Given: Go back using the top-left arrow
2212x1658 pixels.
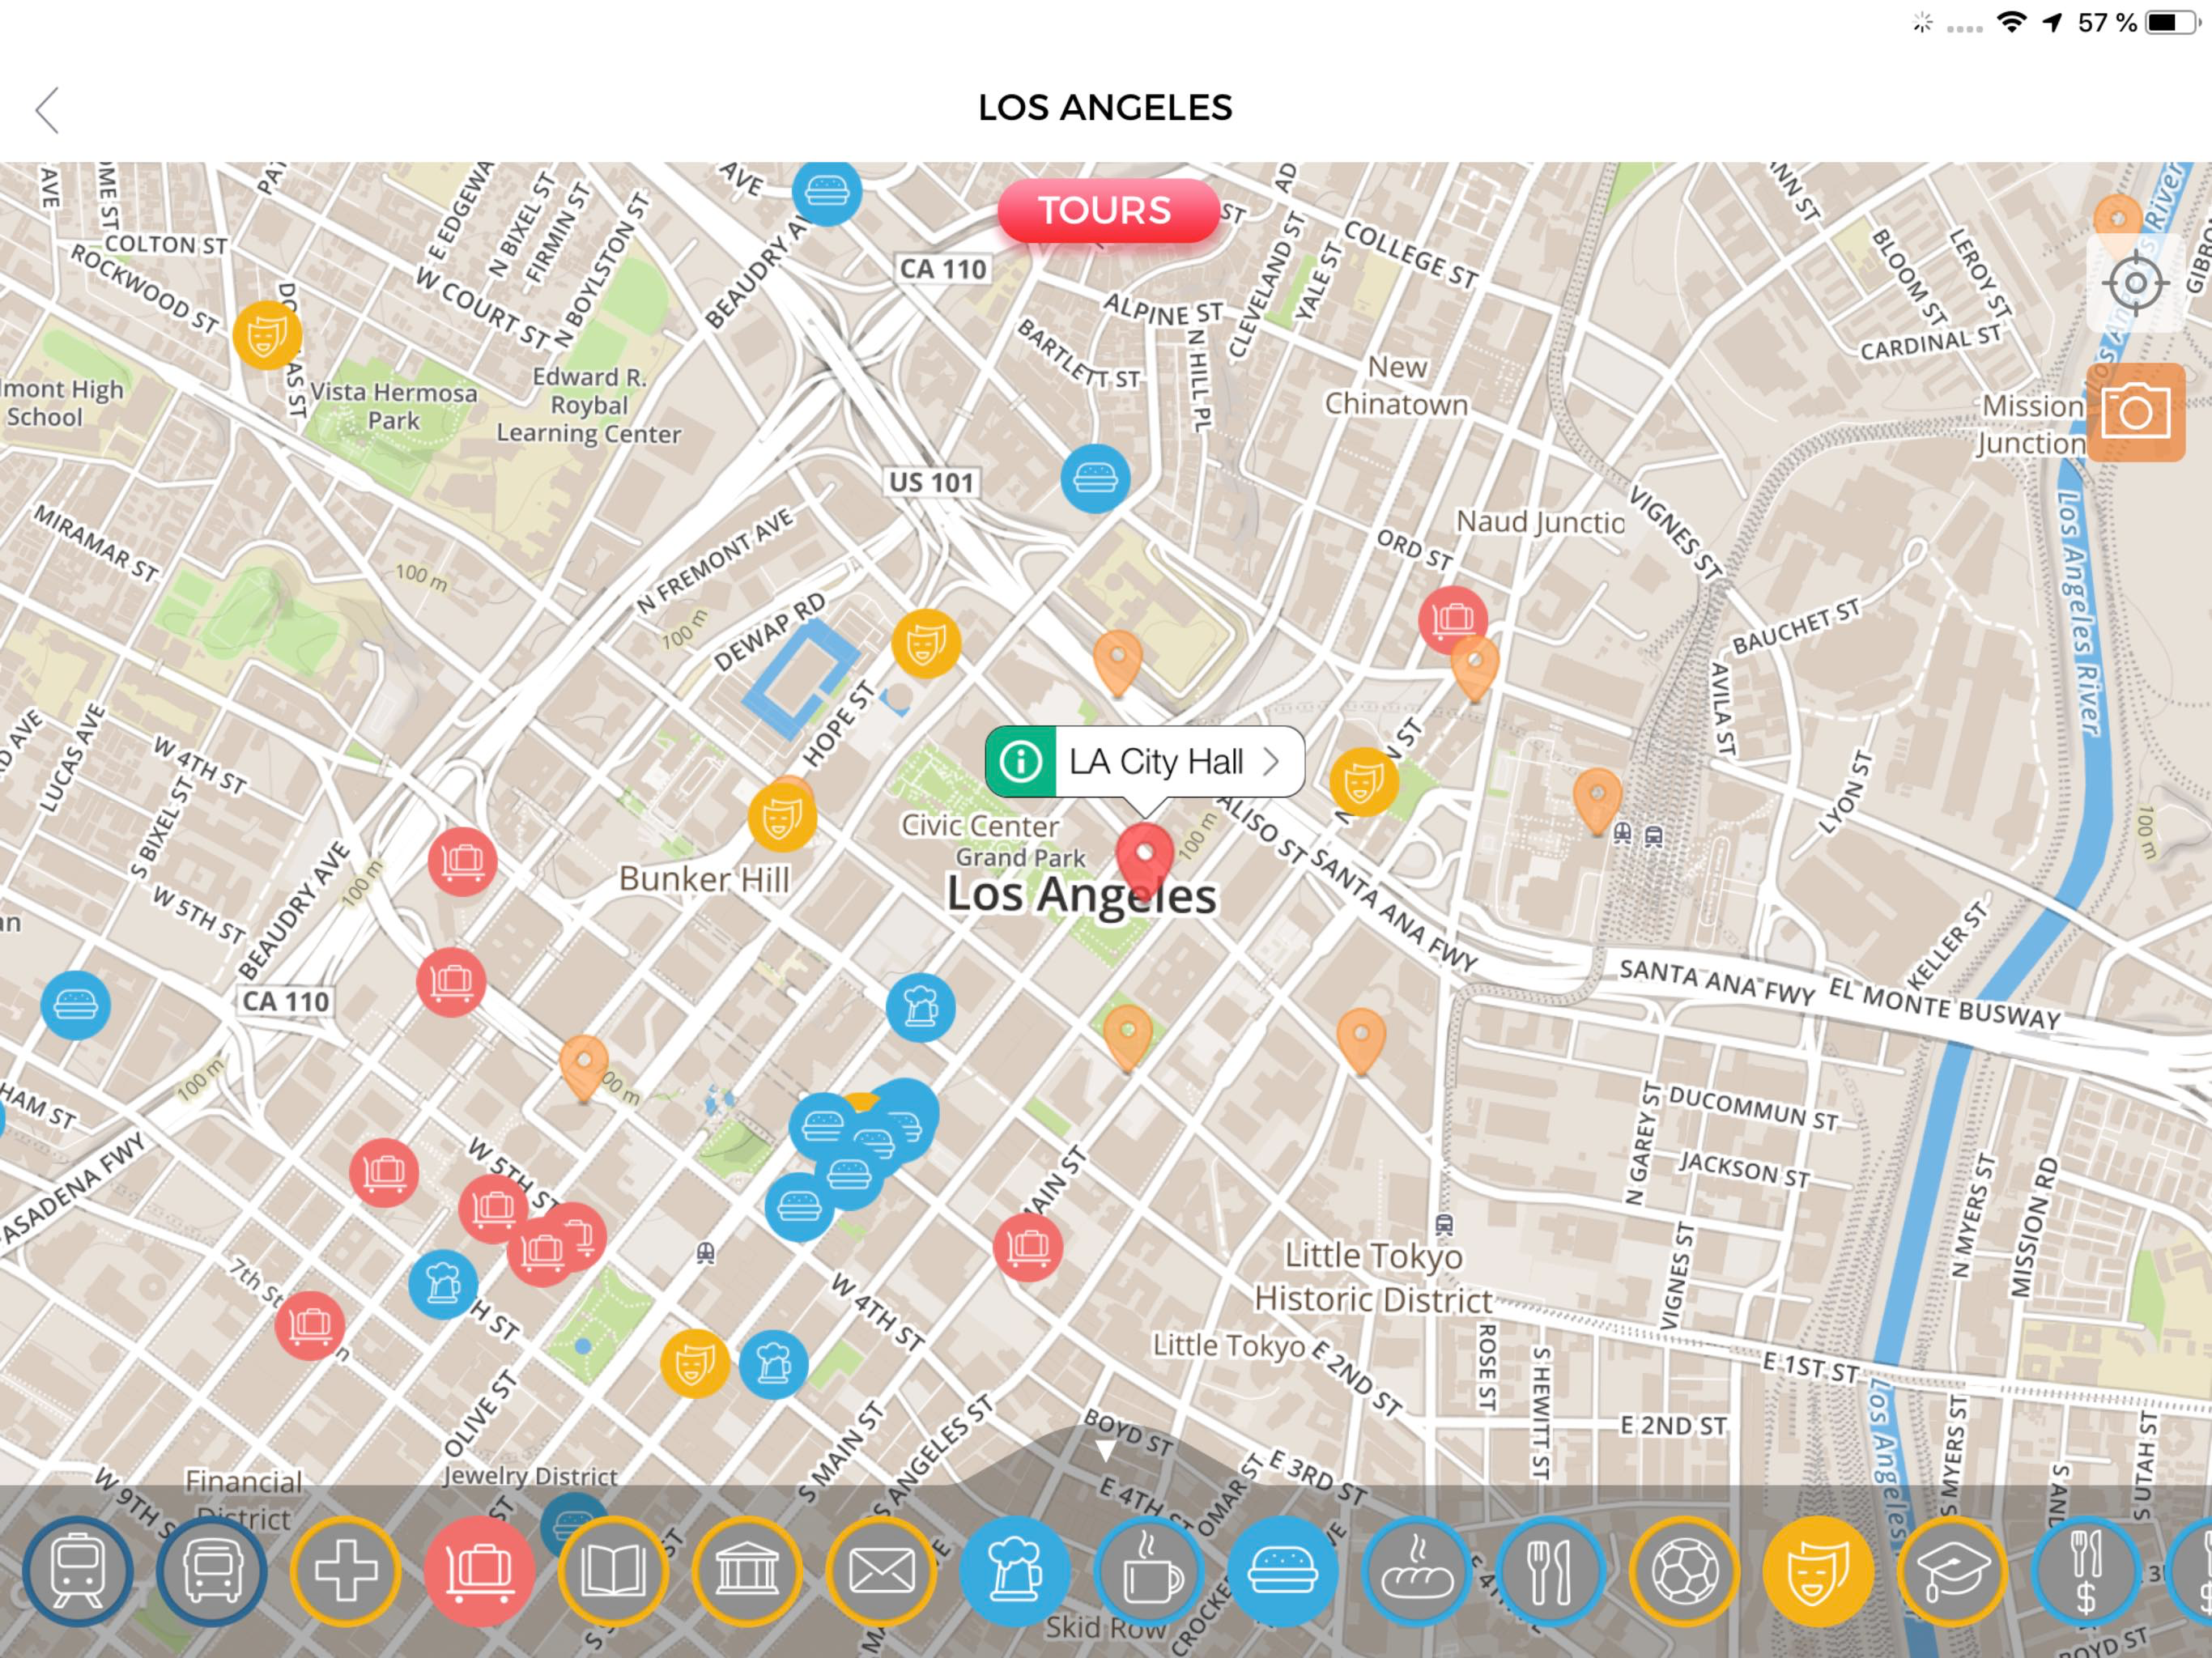Looking at the screenshot, I should point(47,109).
